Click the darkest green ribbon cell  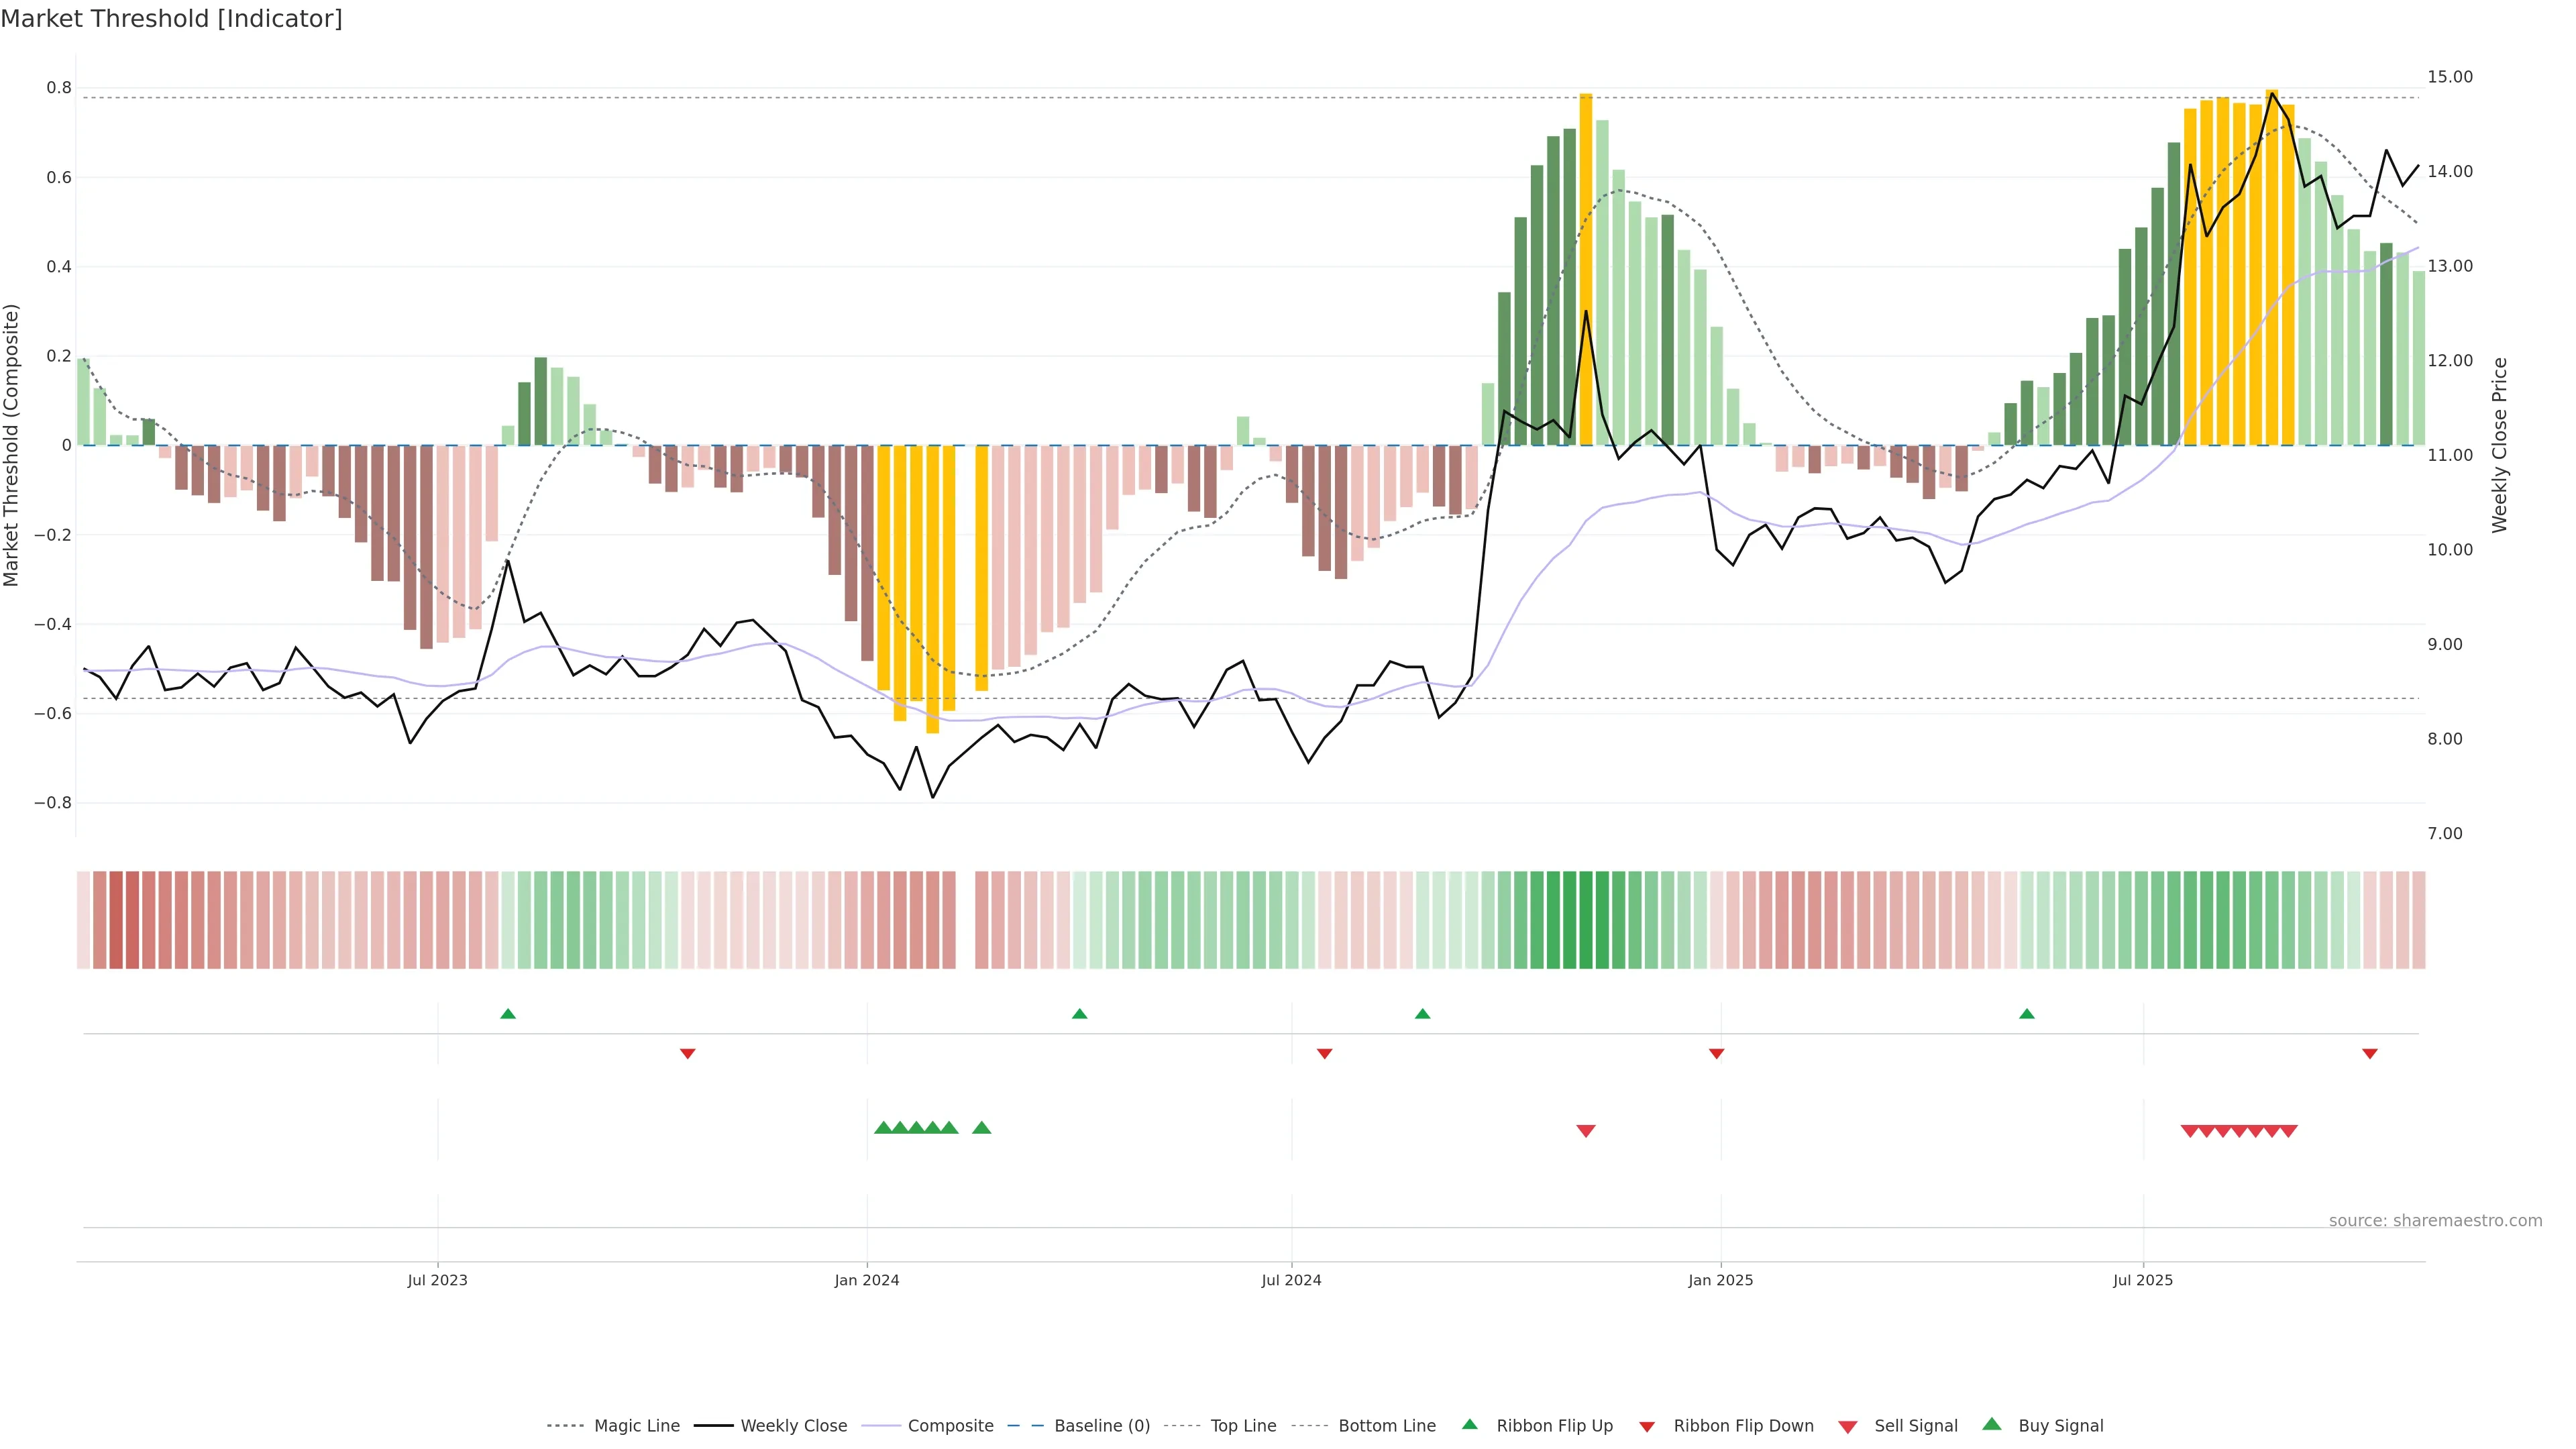pyautogui.click(x=1585, y=920)
